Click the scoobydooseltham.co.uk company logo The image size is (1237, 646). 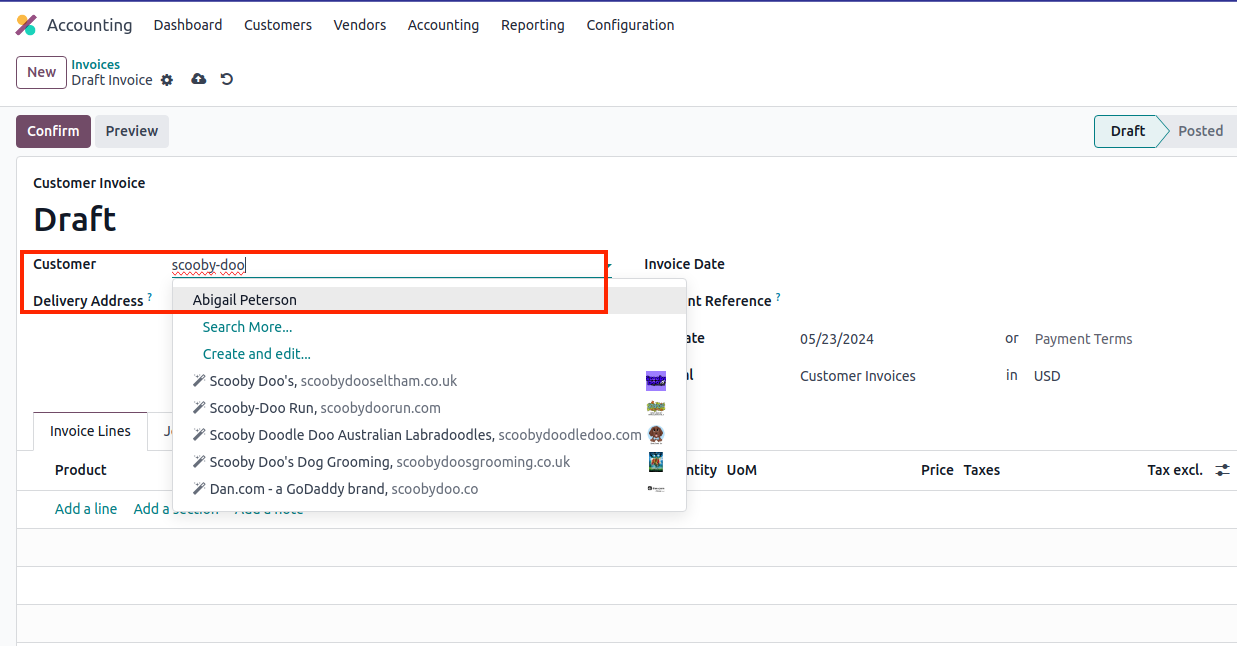pos(656,380)
